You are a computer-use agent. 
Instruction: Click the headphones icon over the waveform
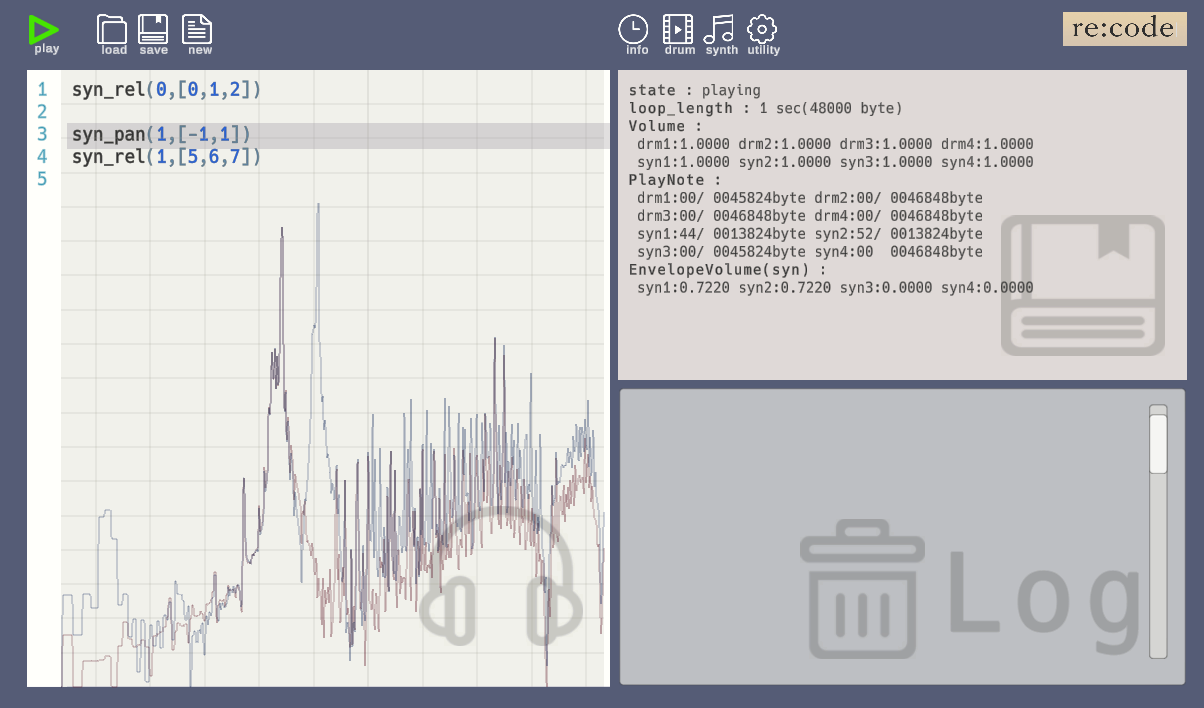pos(500,575)
